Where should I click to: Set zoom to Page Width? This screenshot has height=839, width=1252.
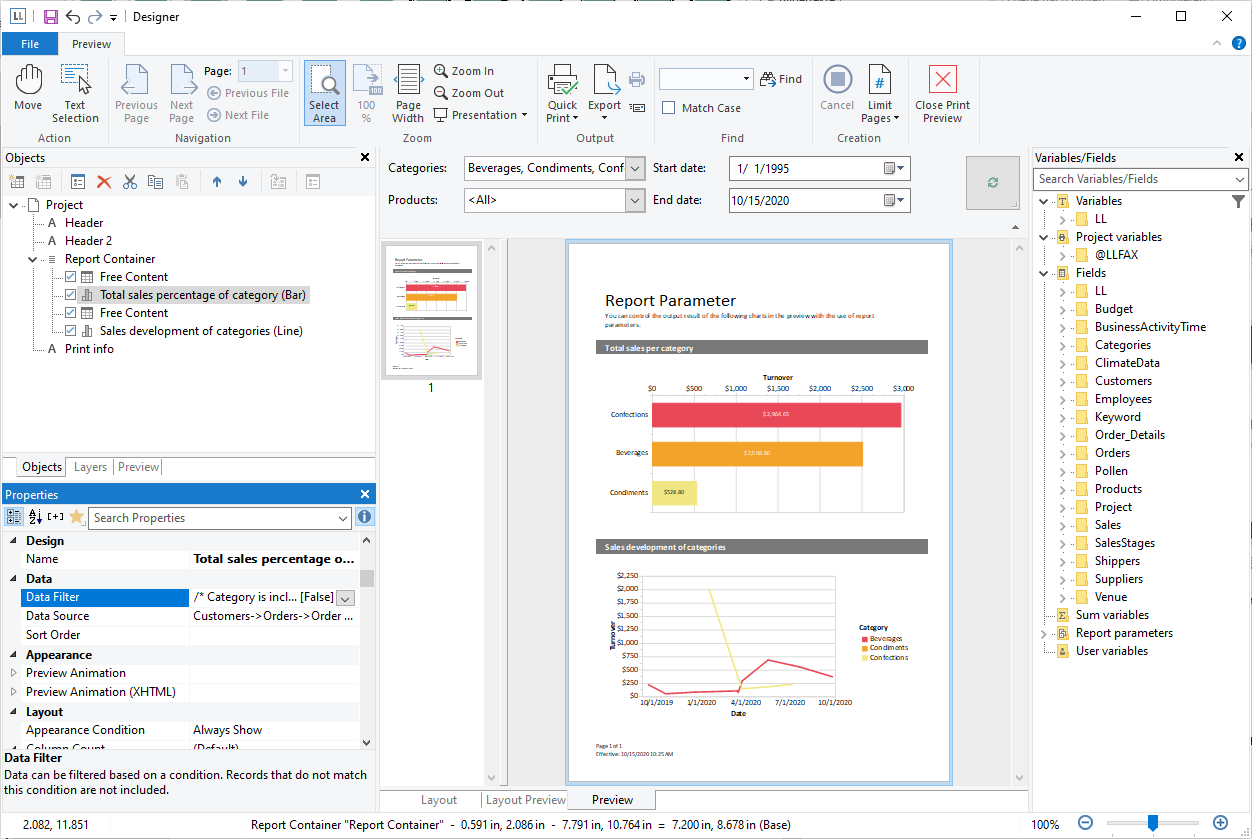408,92
